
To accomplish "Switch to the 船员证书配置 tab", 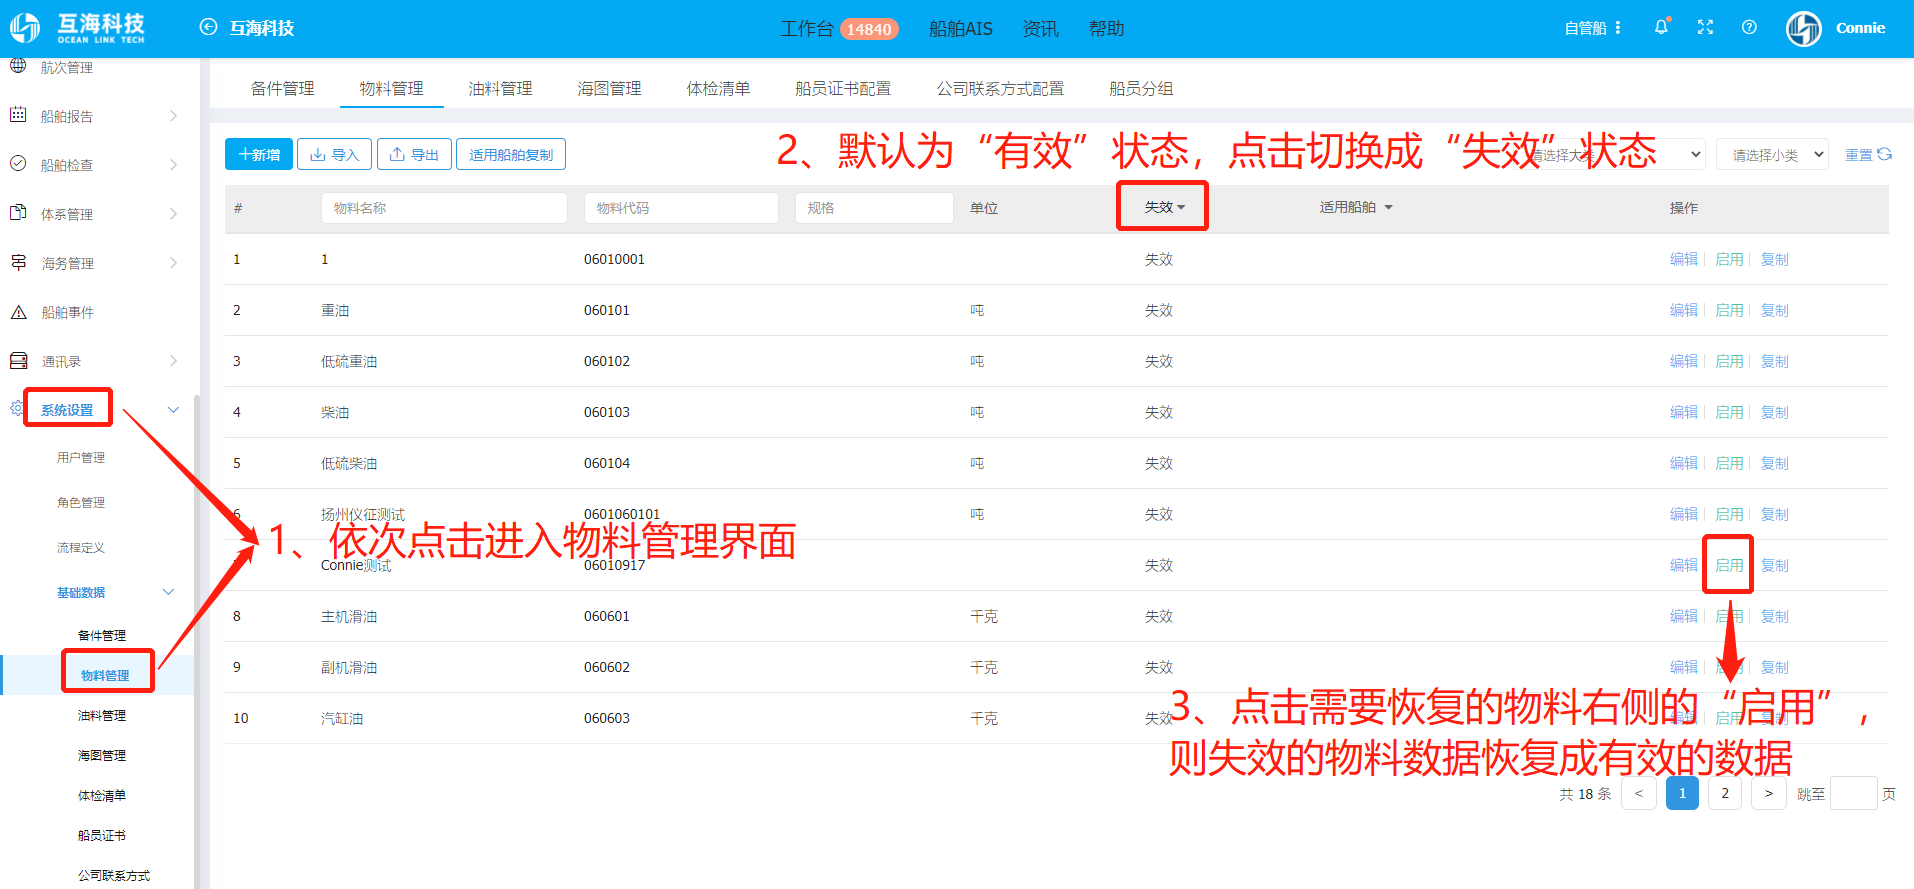I will 843,88.
